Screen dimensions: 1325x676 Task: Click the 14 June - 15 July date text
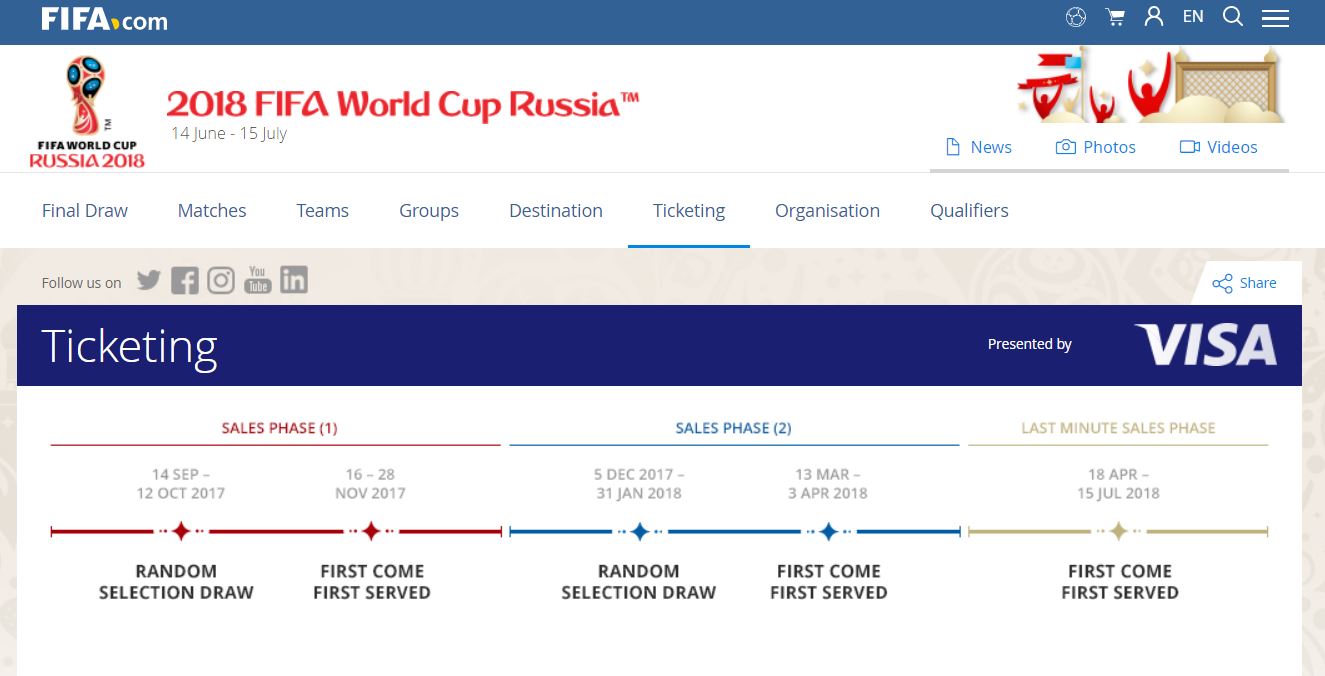[229, 133]
